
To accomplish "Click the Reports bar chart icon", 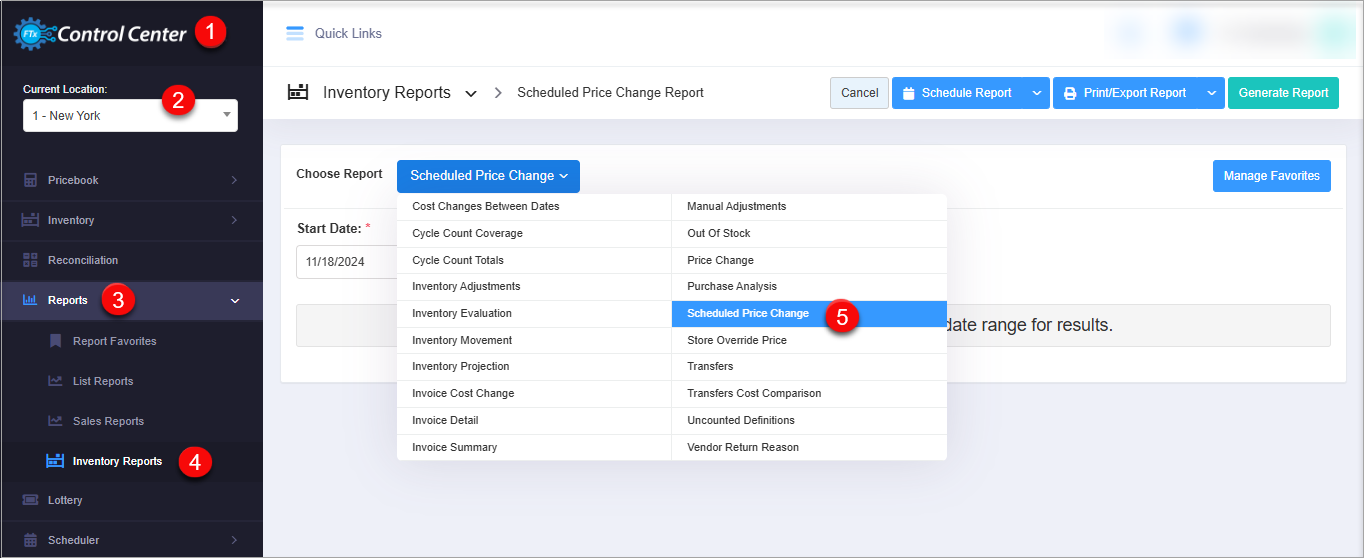I will coord(30,300).
